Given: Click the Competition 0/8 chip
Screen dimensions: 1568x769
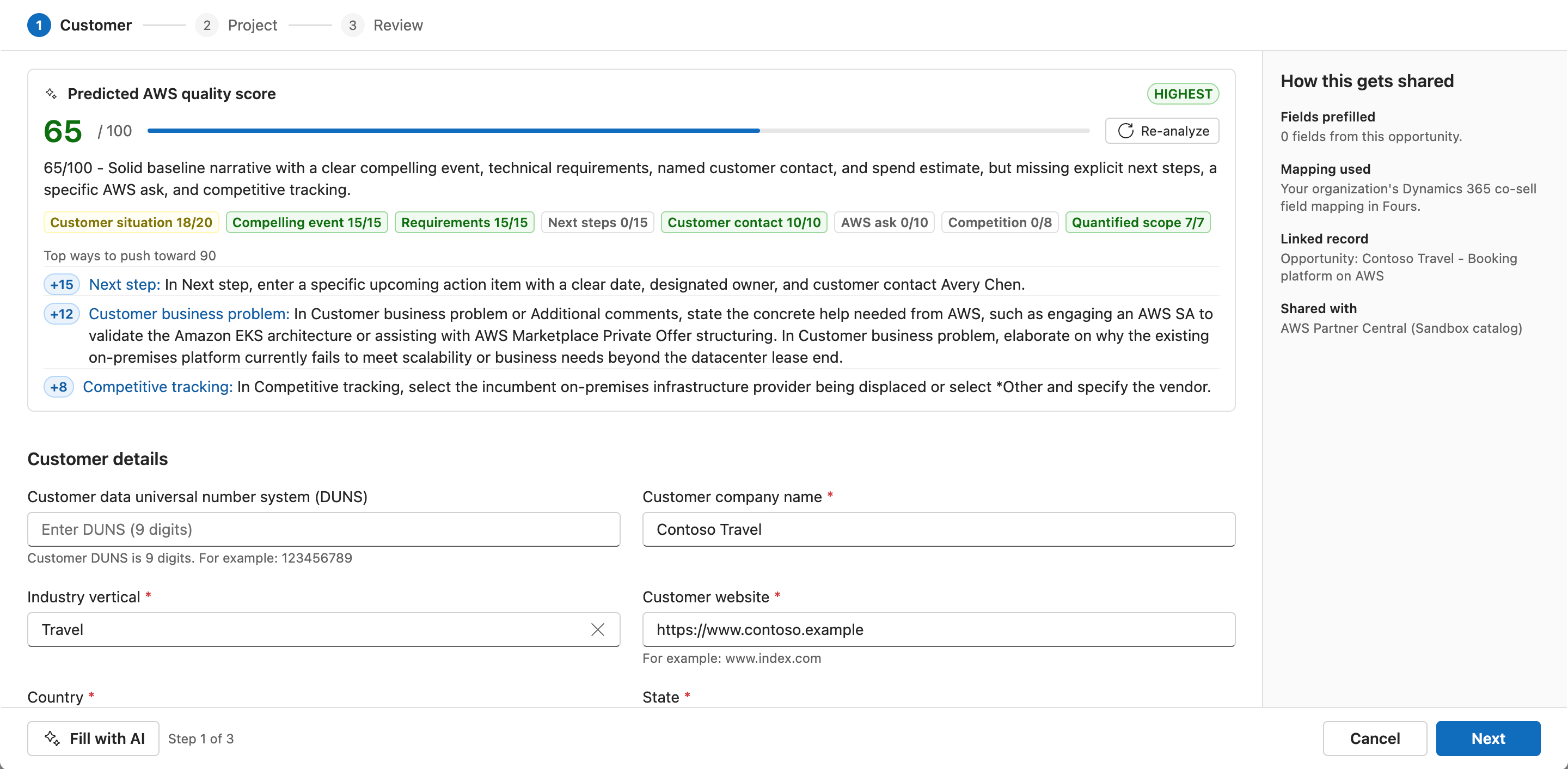Looking at the screenshot, I should 1000,223.
